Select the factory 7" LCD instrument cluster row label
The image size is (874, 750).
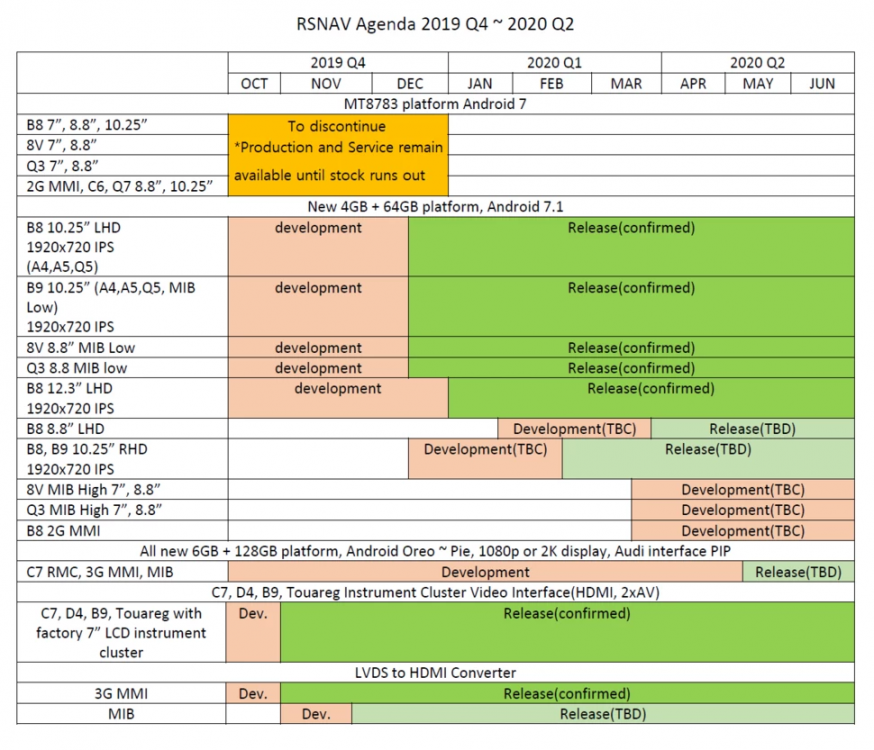click(121, 632)
